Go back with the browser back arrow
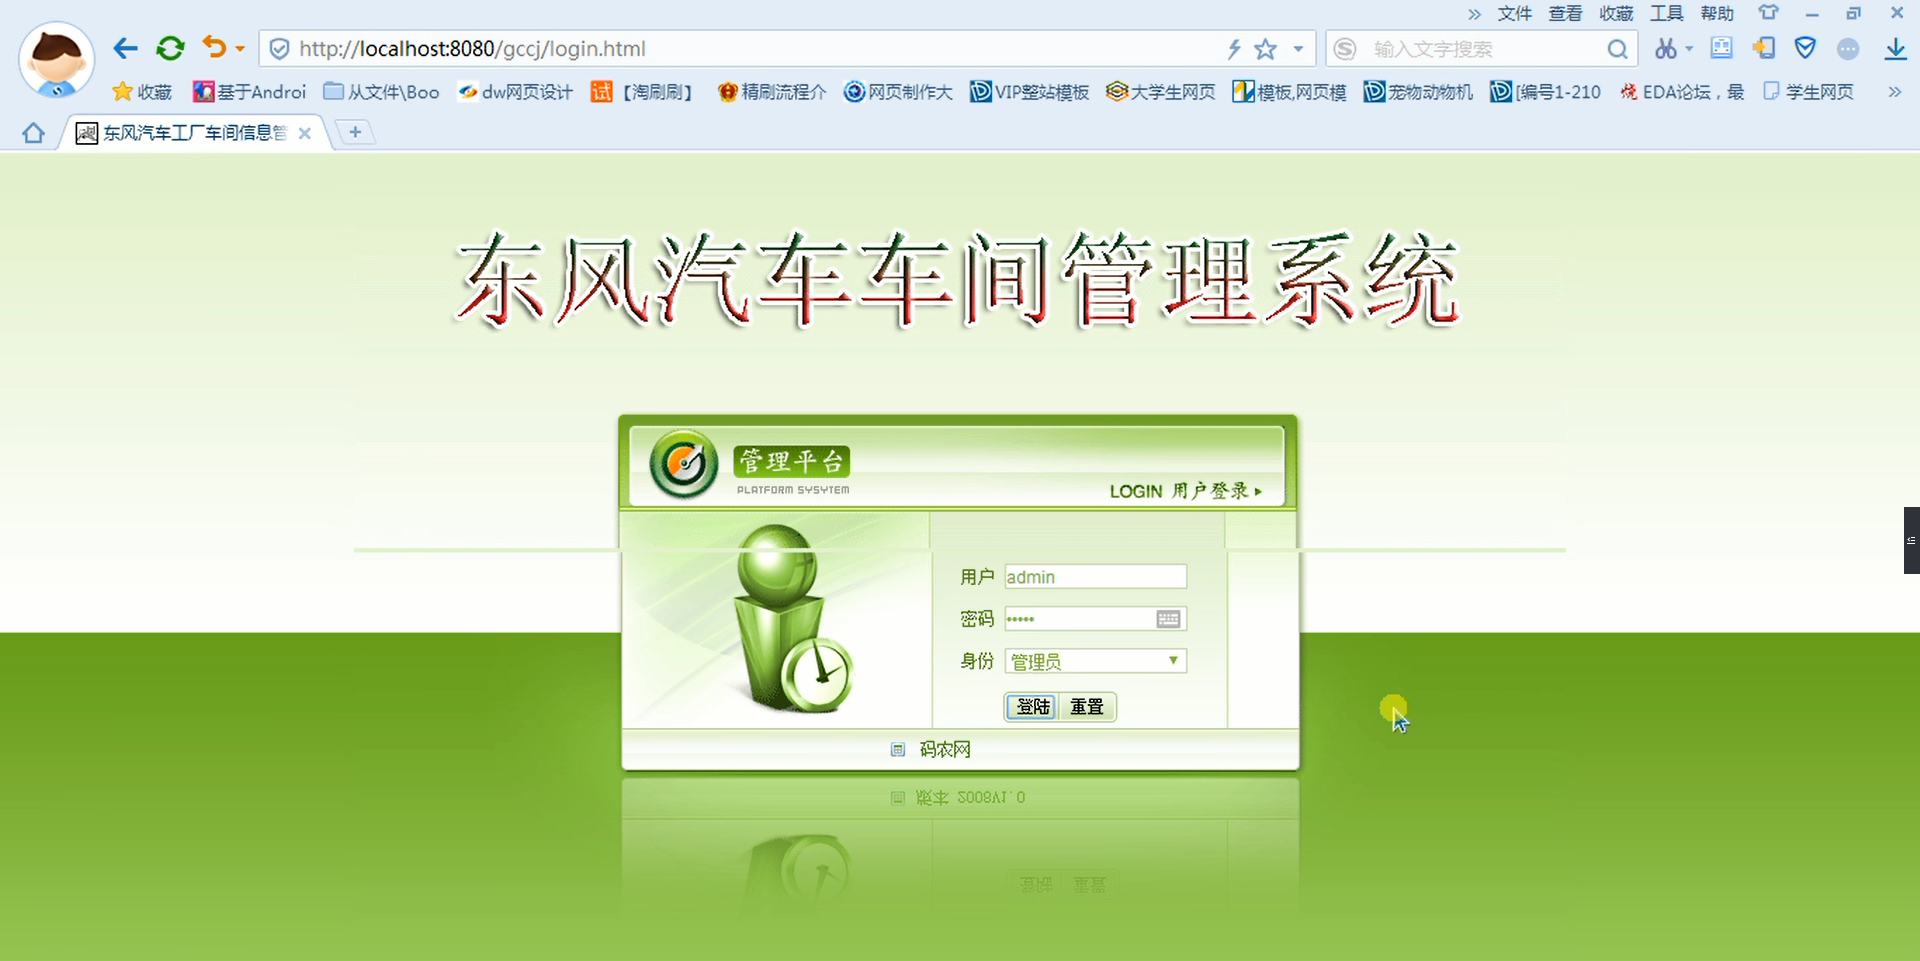Viewport: 1920px width, 961px height. point(125,48)
